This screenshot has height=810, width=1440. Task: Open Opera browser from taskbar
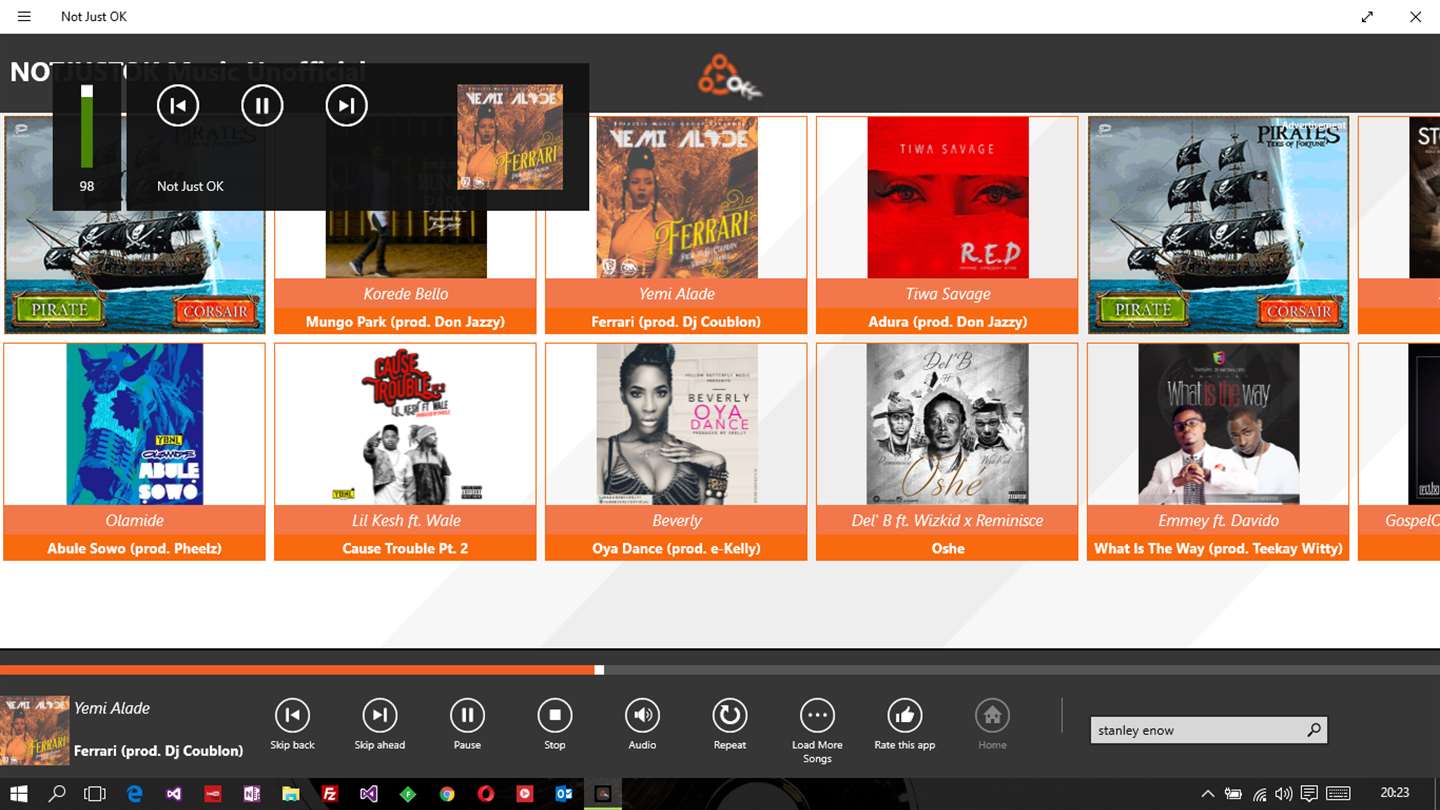point(486,794)
